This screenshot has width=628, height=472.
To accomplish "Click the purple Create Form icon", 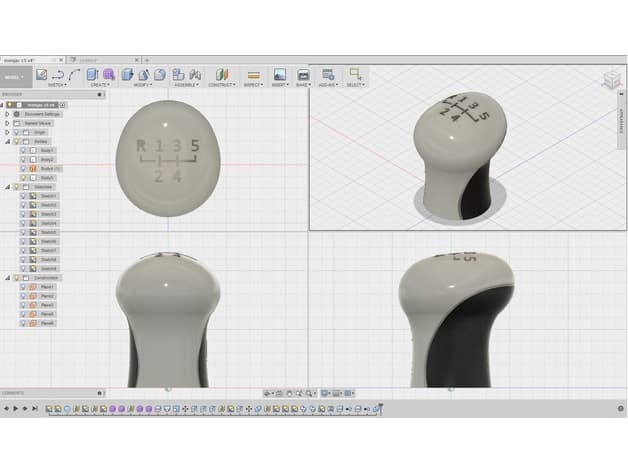I will pos(109,75).
